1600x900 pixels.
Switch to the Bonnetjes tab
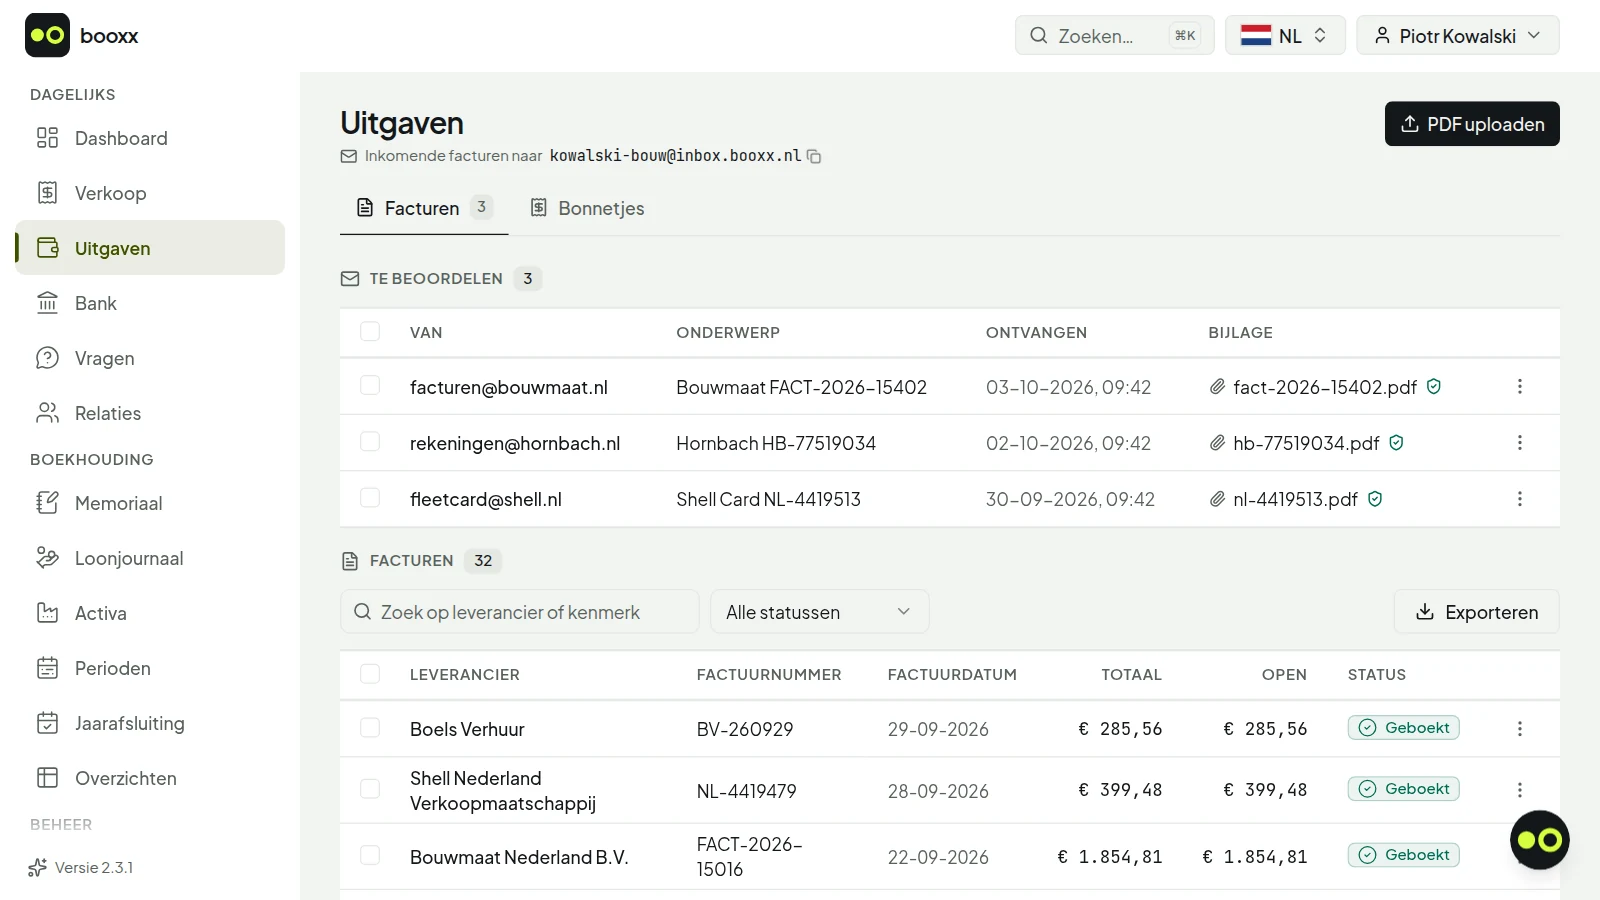click(587, 208)
